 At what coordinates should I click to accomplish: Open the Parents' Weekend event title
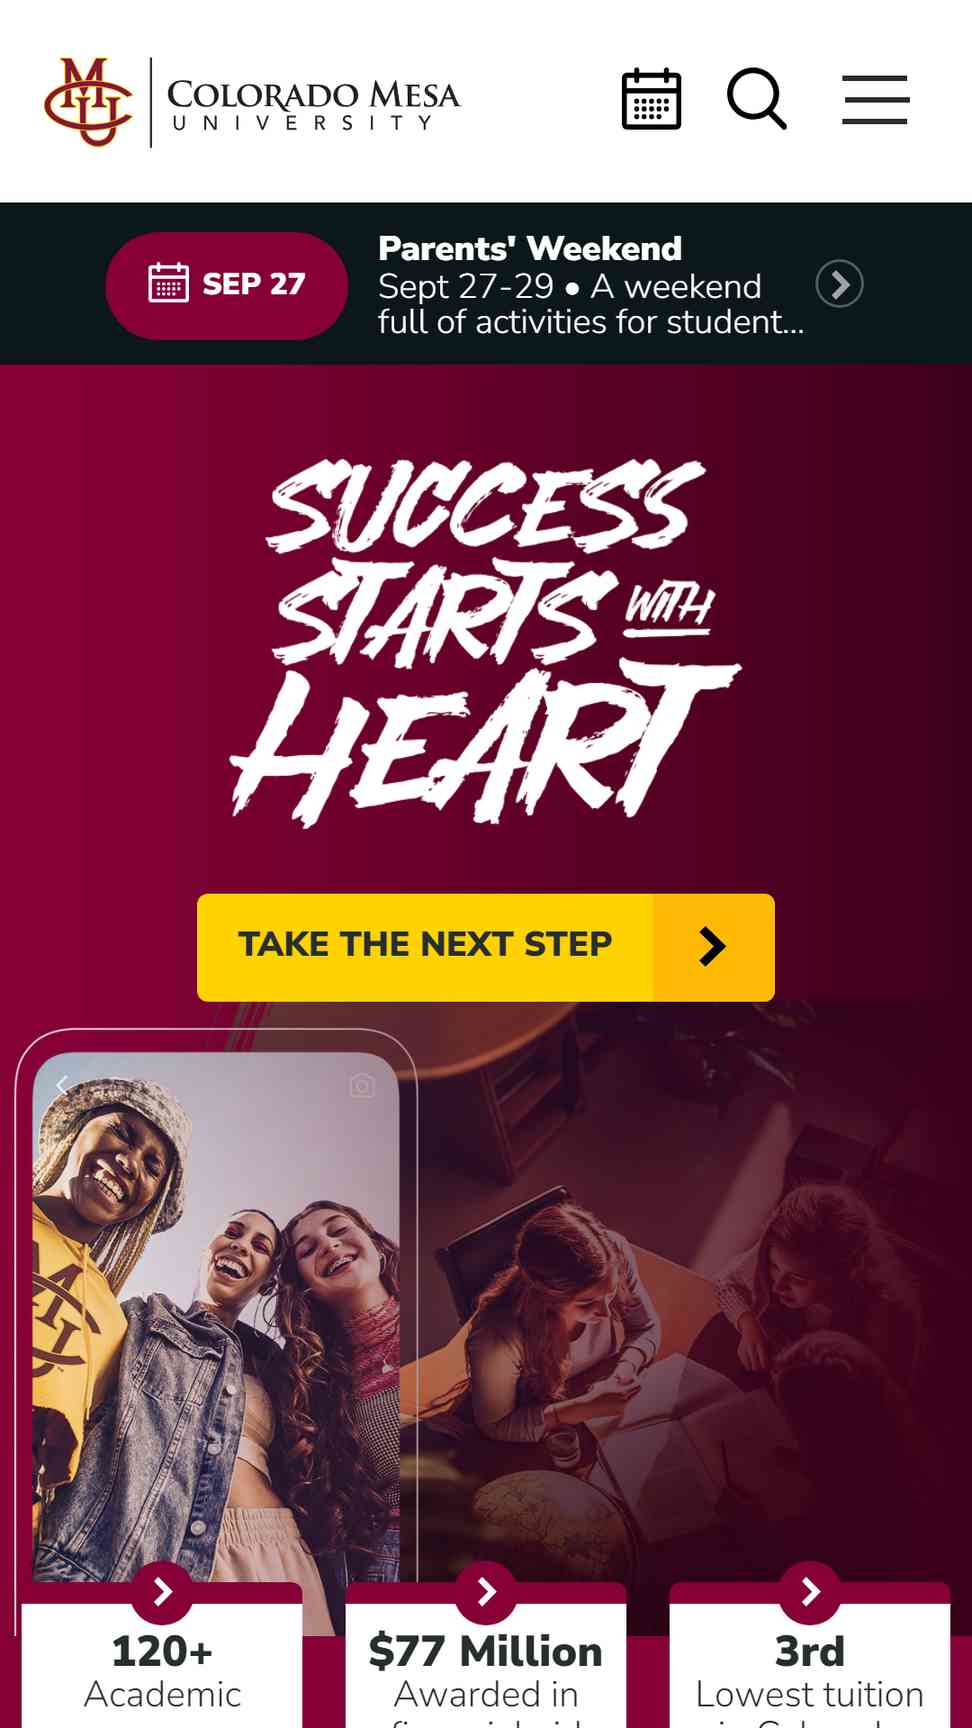click(x=530, y=248)
